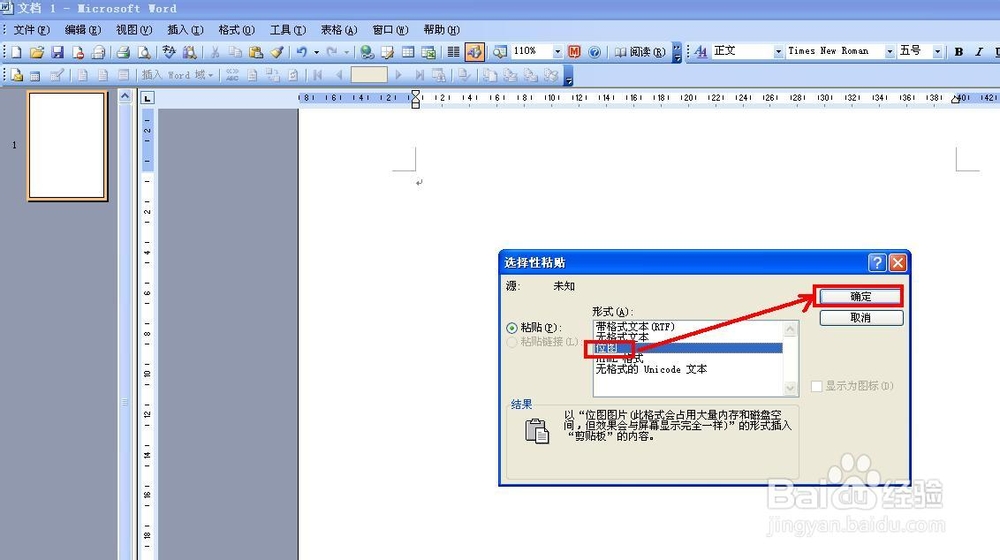This screenshot has width=1000, height=560.
Task: Toggle Italic formatting
Action: (x=979, y=52)
